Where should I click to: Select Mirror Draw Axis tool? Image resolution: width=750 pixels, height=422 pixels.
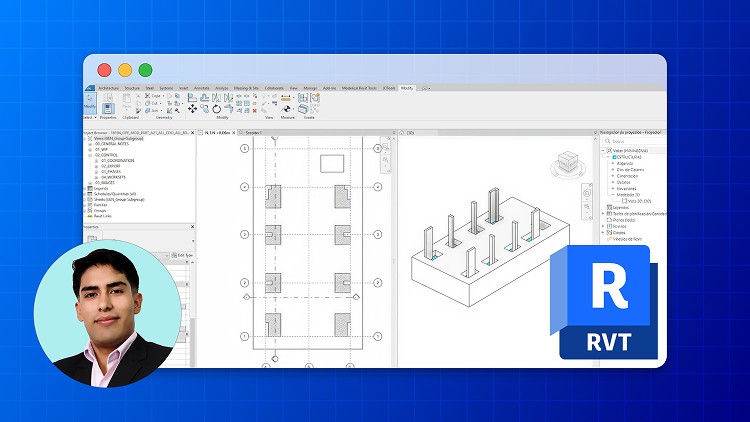tap(228, 97)
